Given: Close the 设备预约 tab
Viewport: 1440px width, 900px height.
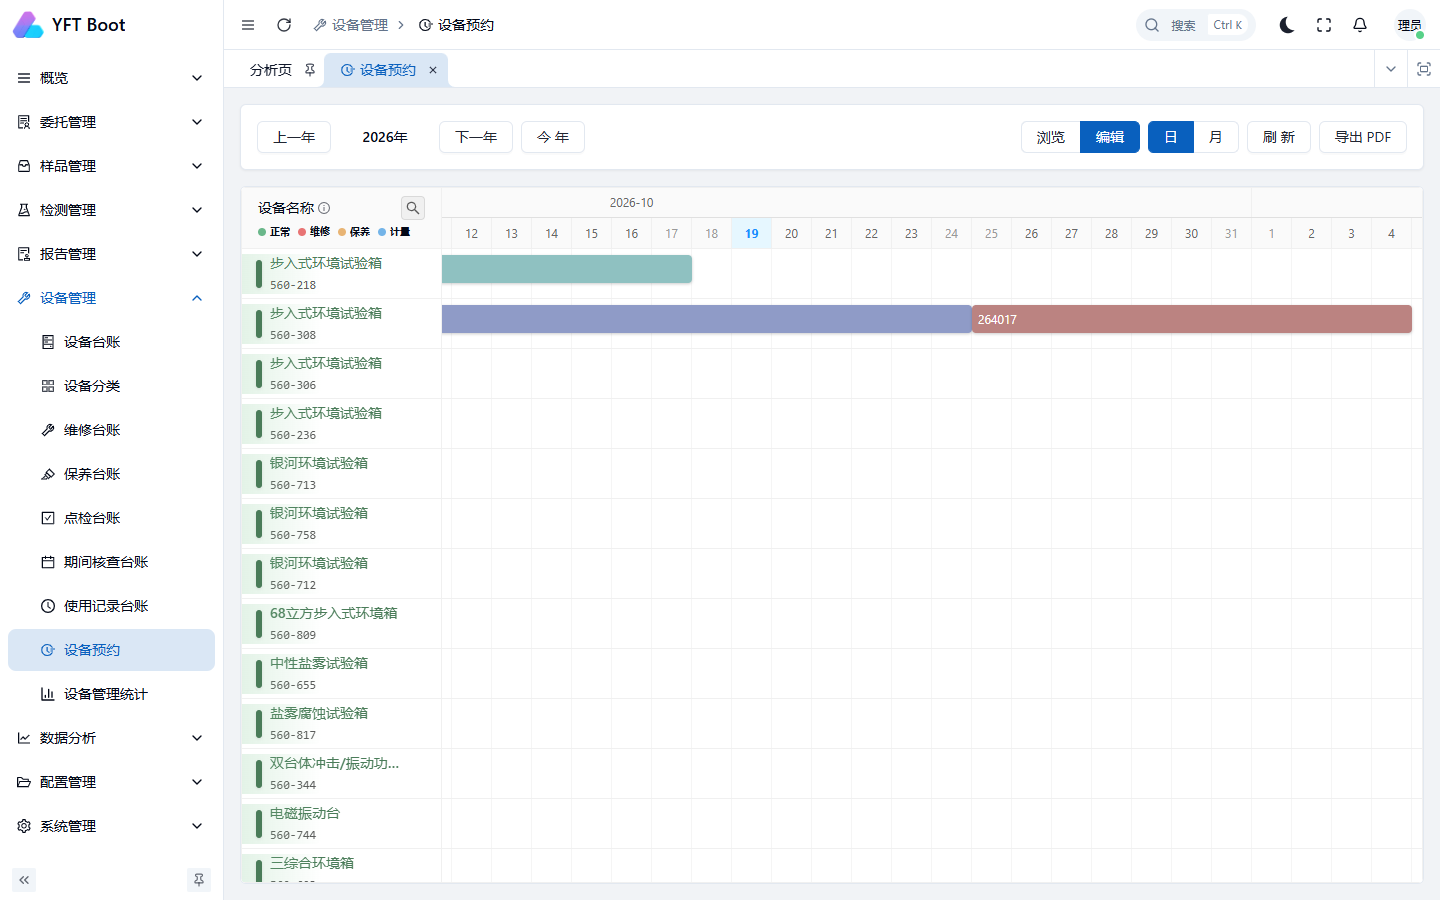Looking at the screenshot, I should pyautogui.click(x=433, y=70).
